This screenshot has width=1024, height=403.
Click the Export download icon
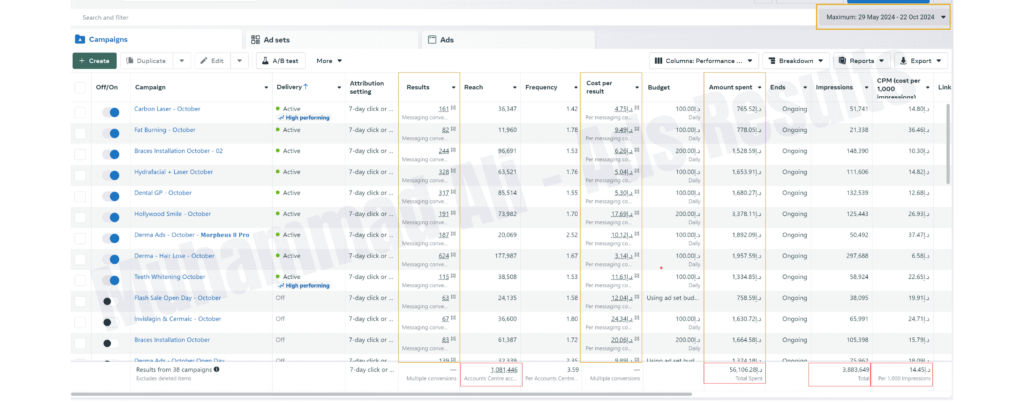click(901, 61)
